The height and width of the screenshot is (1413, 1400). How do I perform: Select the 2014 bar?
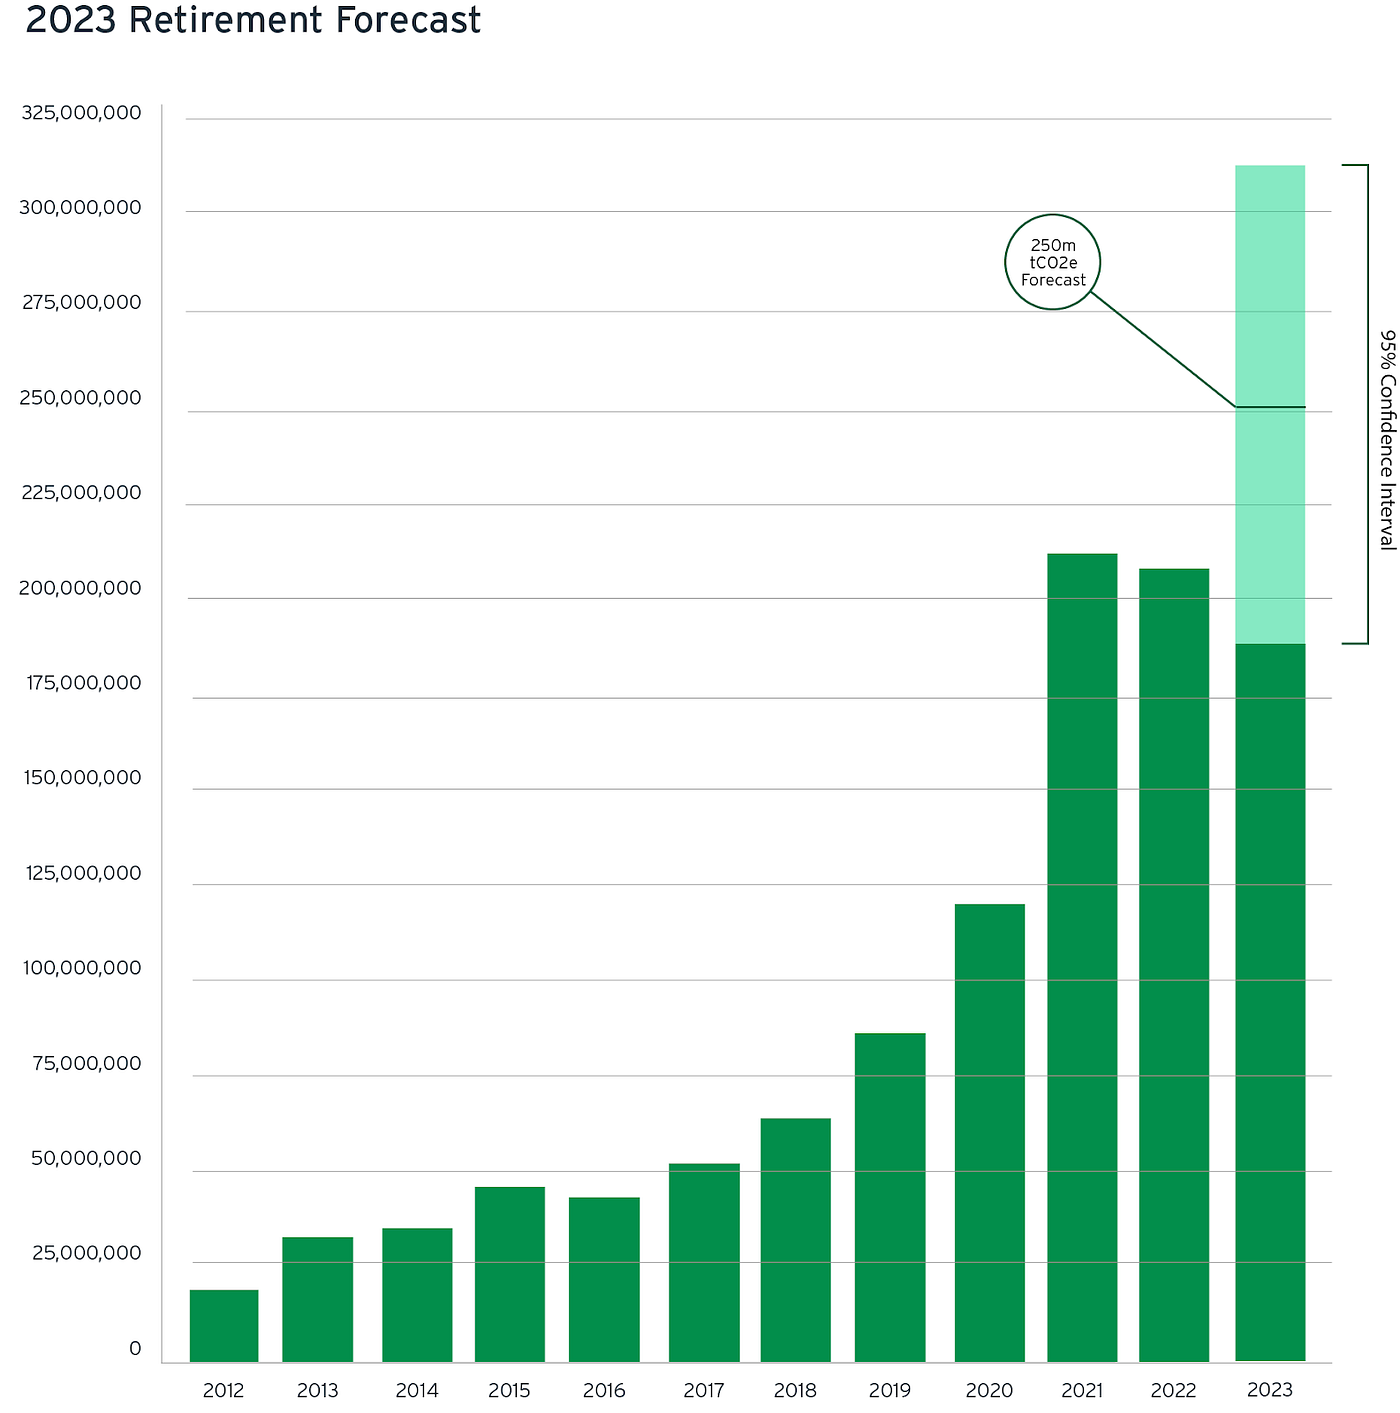pos(417,1295)
